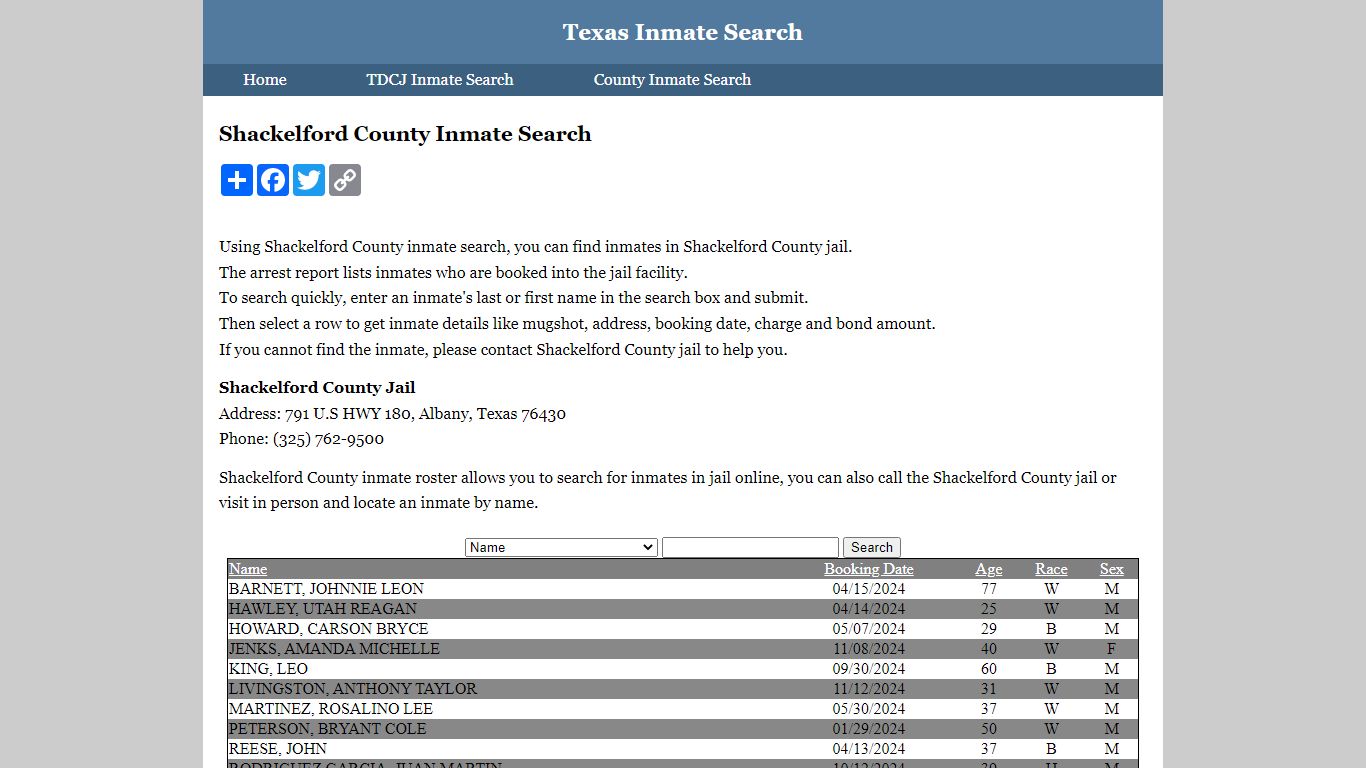Sort table by Name column header
This screenshot has height=768, width=1366.
click(248, 569)
